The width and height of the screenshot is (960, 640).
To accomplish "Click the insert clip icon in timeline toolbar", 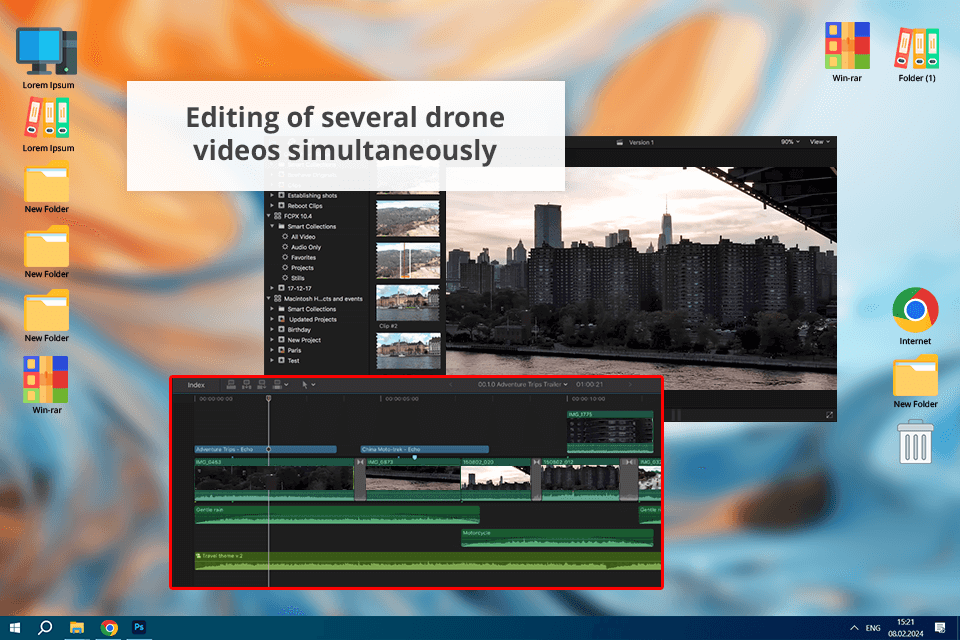I will 247,385.
